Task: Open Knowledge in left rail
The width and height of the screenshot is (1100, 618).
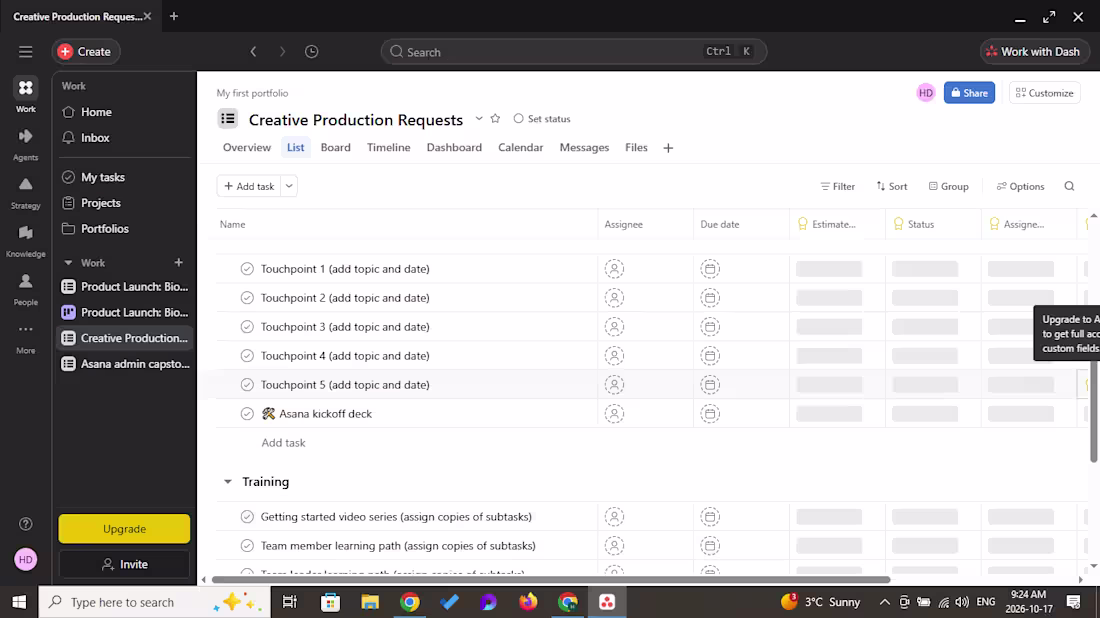Action: click(x=25, y=241)
